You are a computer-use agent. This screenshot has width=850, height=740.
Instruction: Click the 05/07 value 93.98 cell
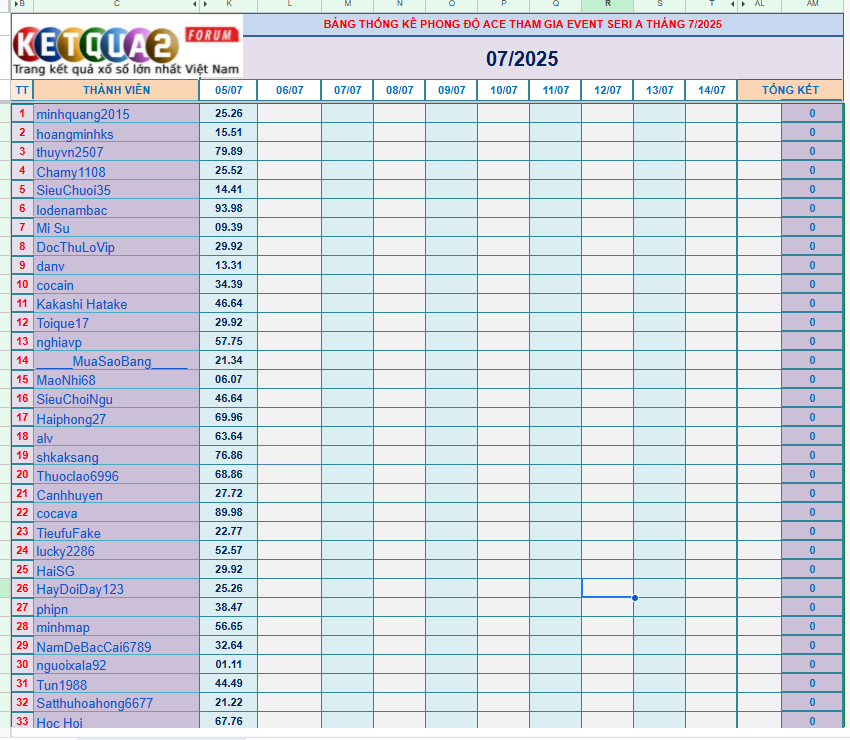coord(228,208)
